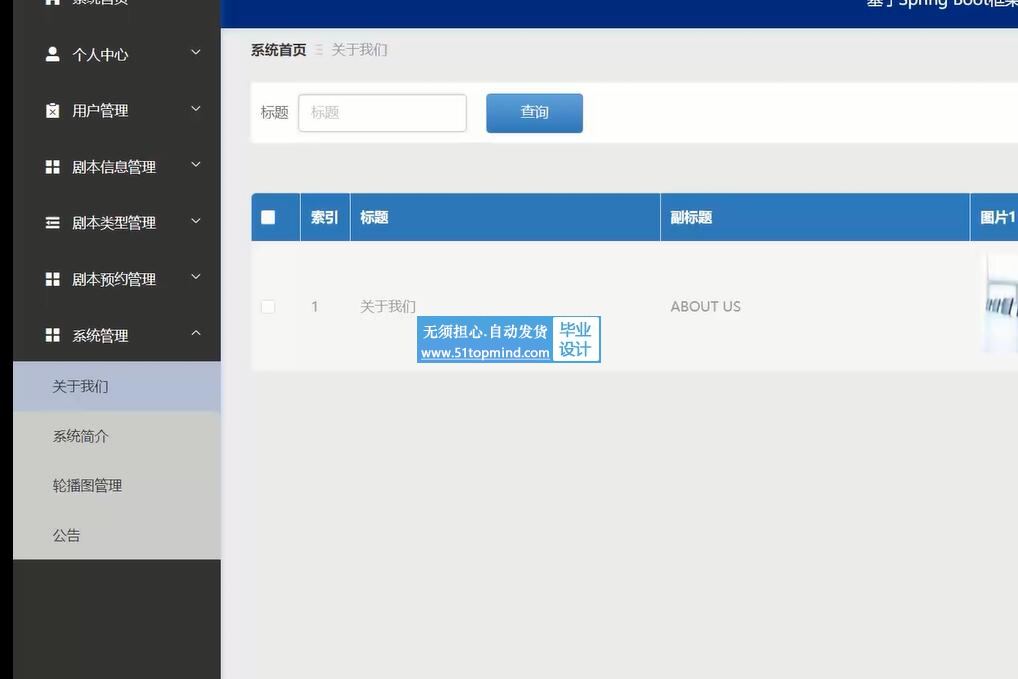
Task: Click 关于我们 in the breadcrumb
Action: point(359,50)
